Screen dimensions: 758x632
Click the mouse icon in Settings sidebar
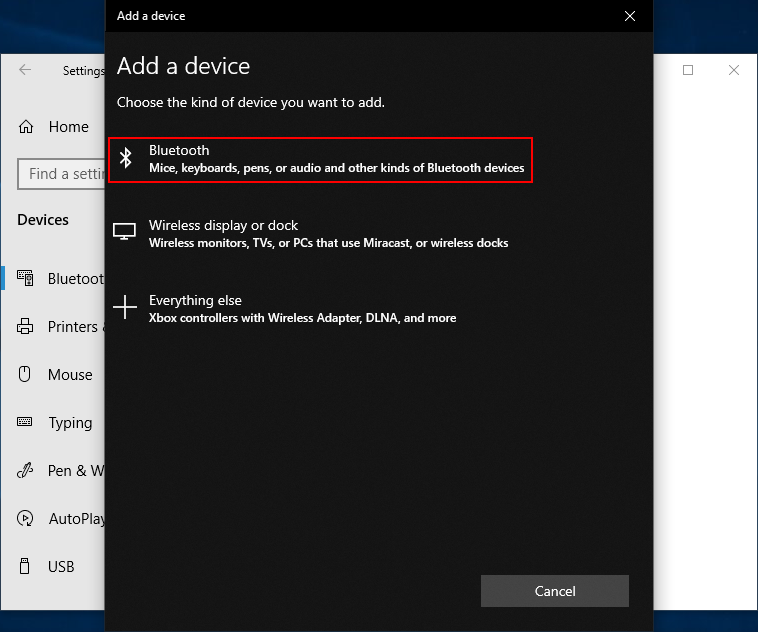[25, 374]
